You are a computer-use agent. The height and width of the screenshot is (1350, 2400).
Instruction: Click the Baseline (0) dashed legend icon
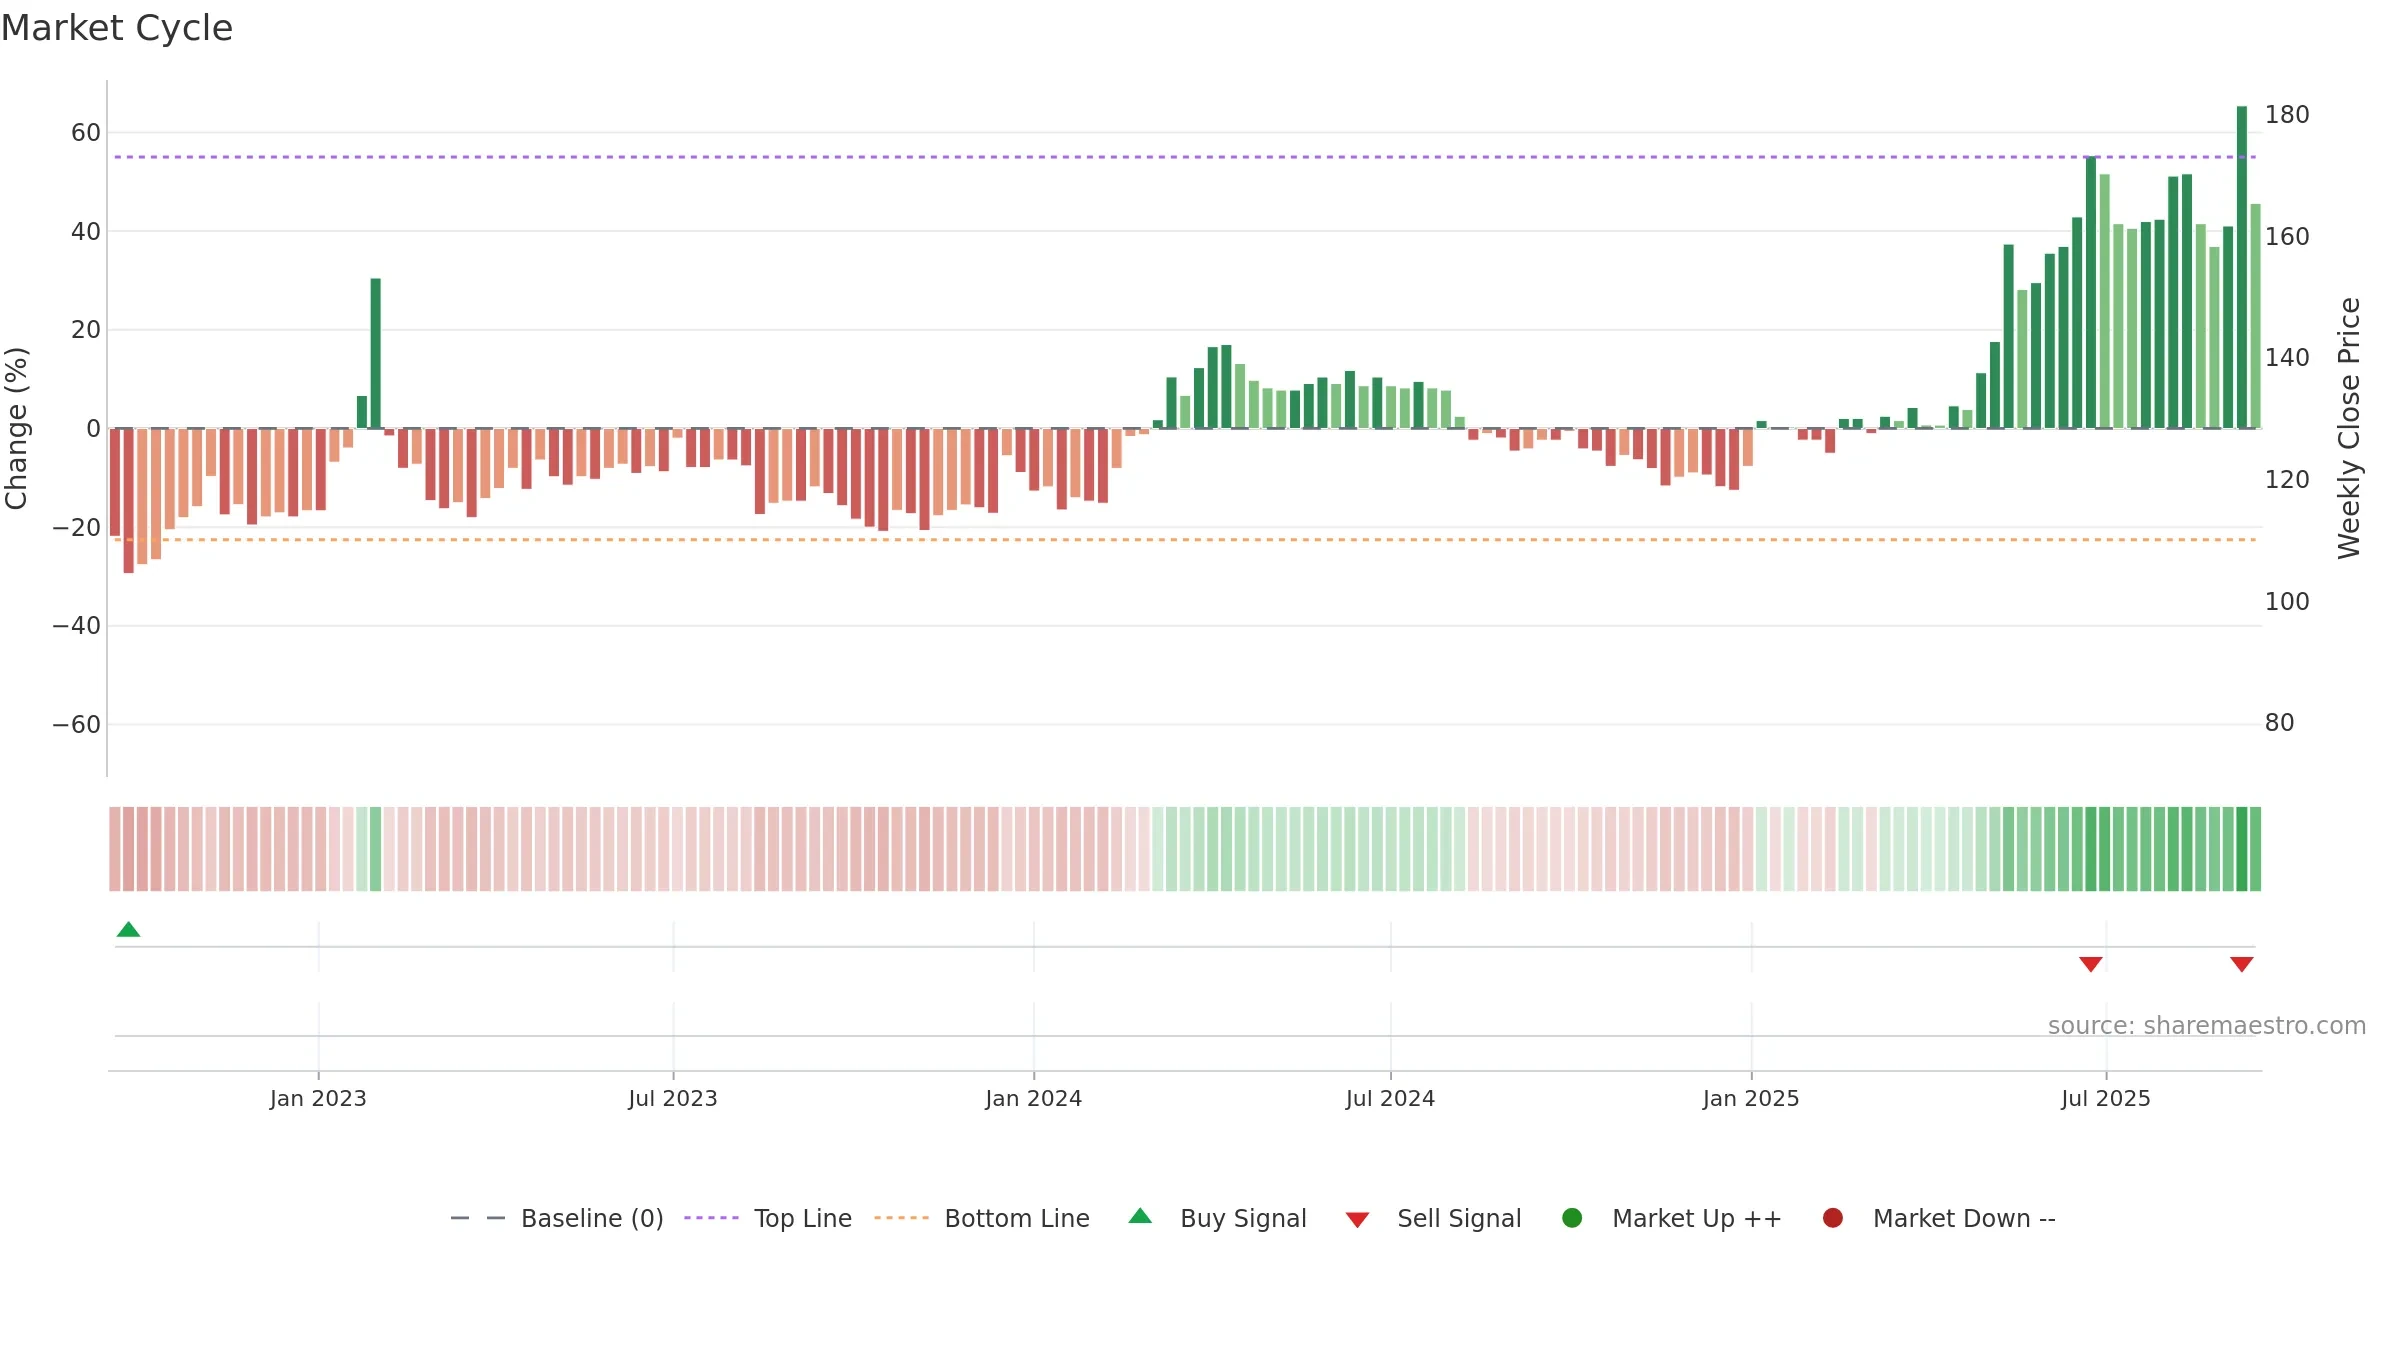[478, 1218]
